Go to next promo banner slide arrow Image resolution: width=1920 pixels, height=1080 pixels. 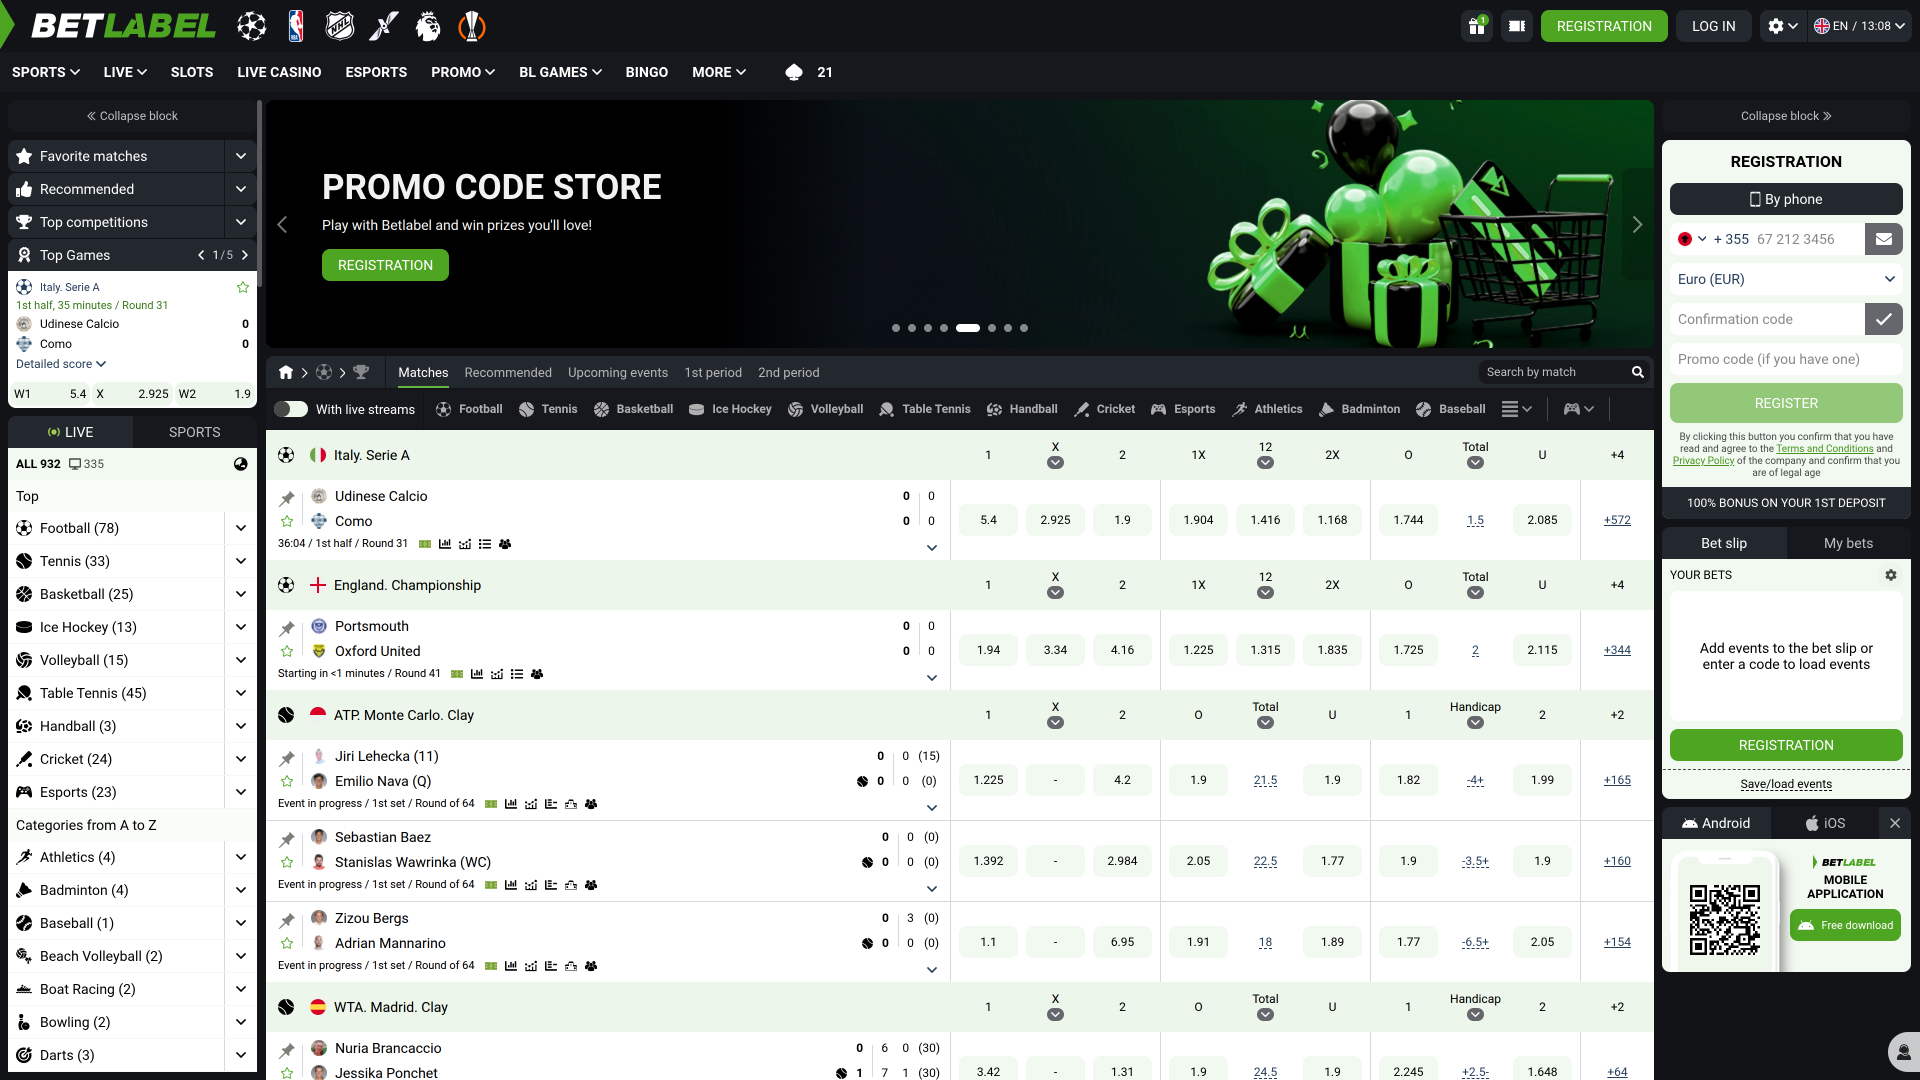click(1637, 225)
